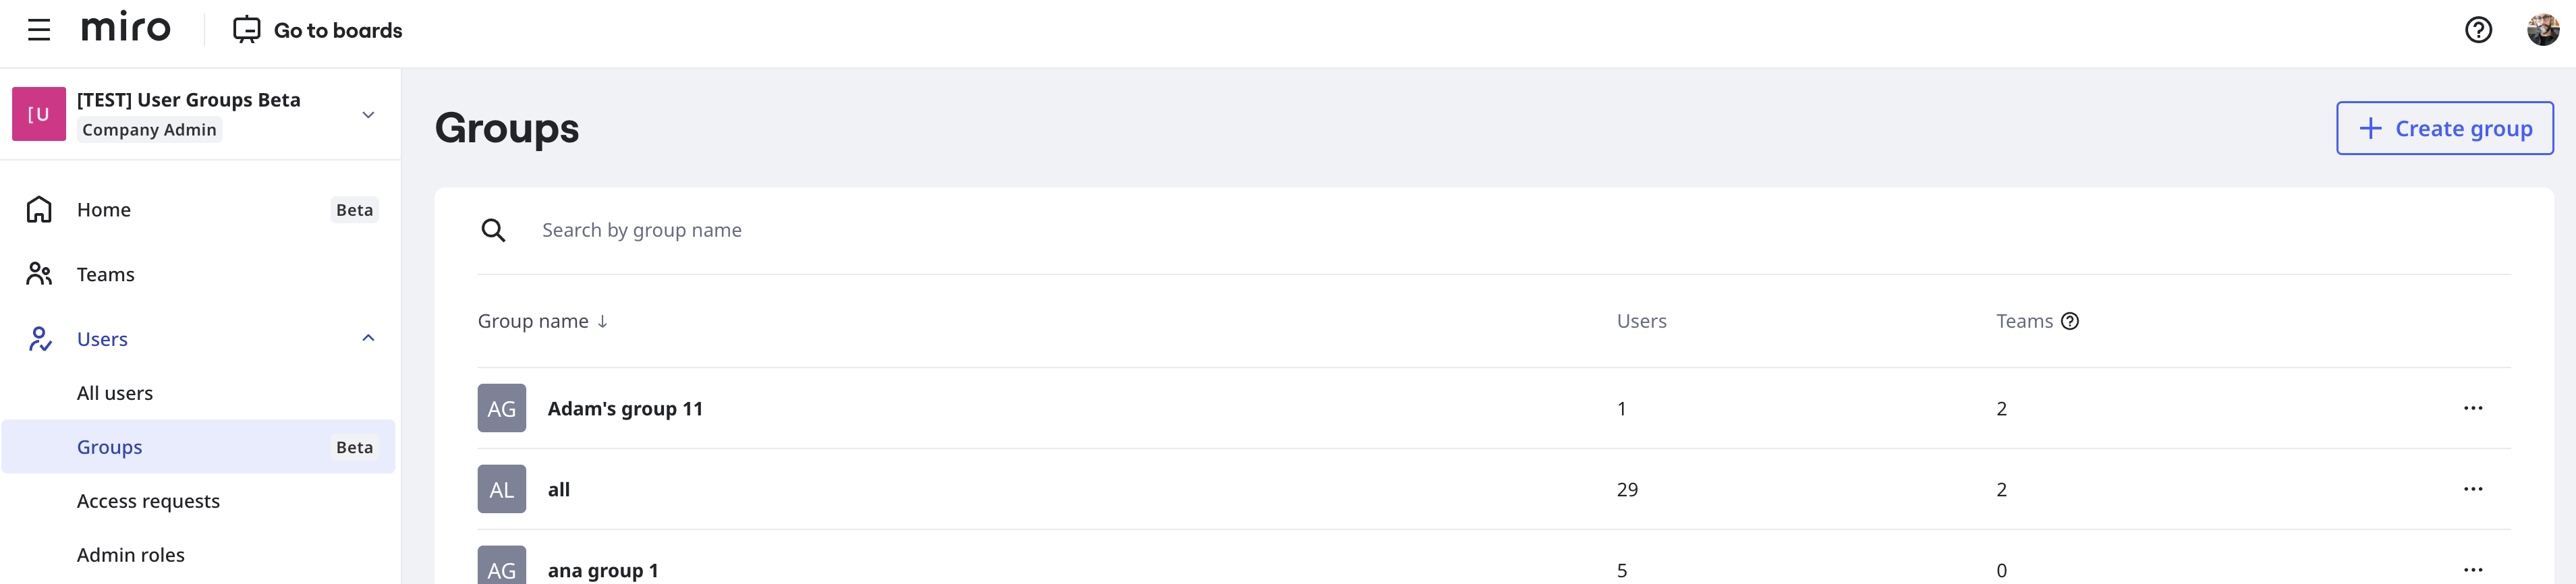Open Admin roles page
Image resolution: width=2576 pixels, height=584 pixels.
131,555
